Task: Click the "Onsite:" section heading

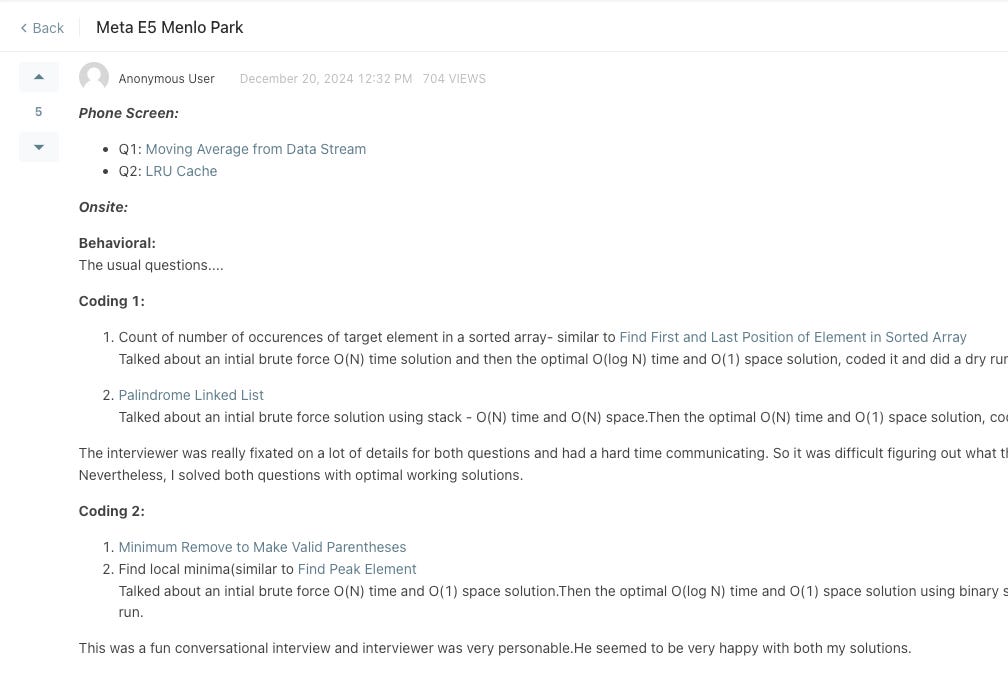Action: tap(103, 207)
